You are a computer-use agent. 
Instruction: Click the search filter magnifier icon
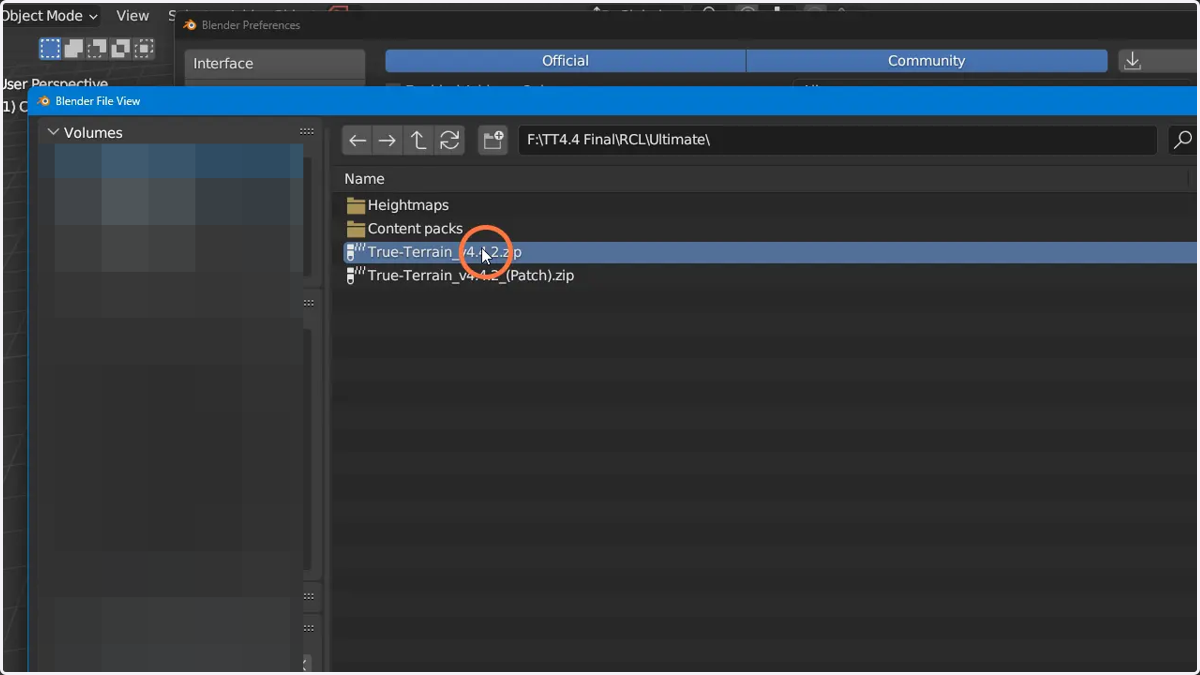(1183, 140)
